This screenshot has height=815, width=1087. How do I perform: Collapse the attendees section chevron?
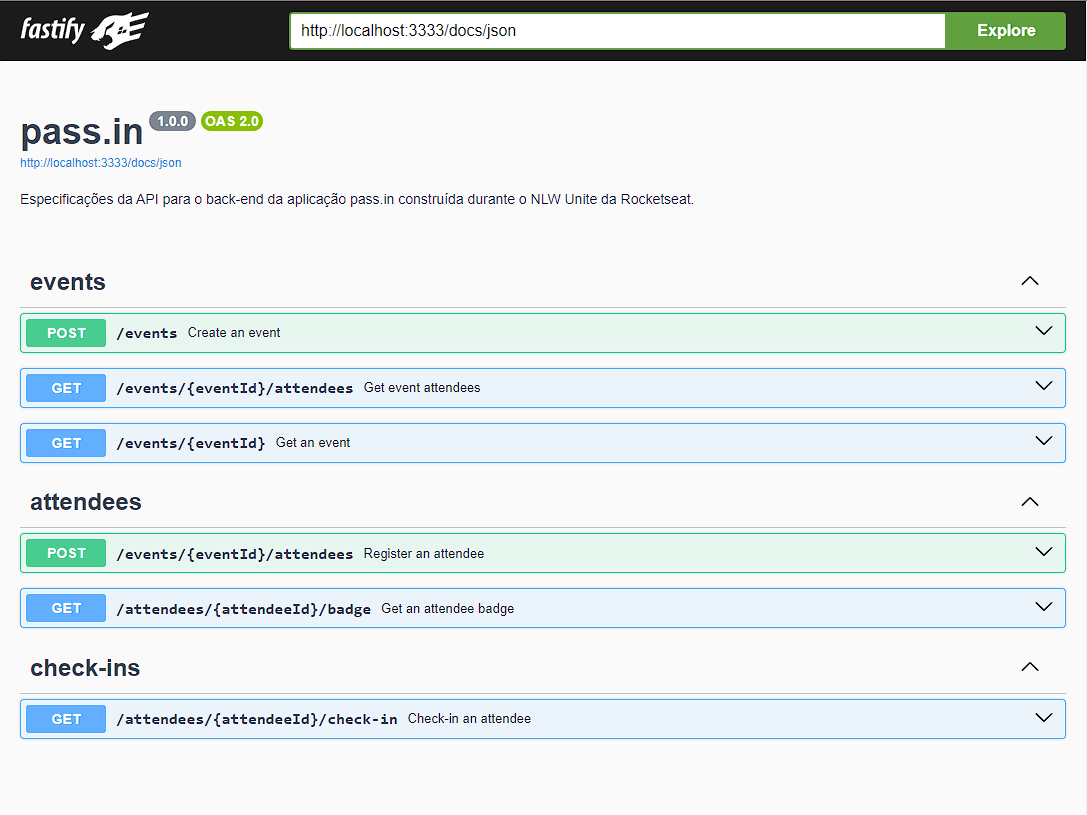1029,502
